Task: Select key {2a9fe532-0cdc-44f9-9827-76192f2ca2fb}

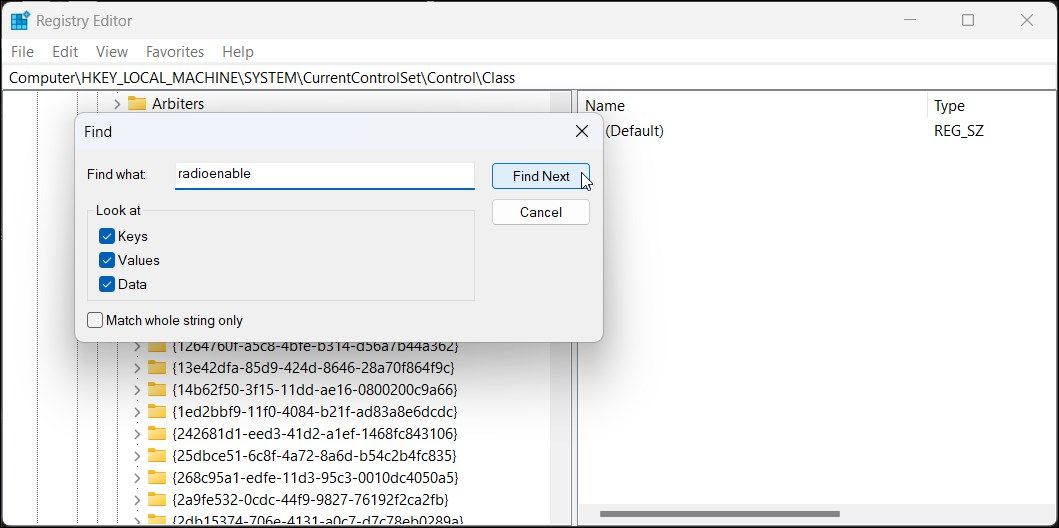Action: [x=311, y=500]
